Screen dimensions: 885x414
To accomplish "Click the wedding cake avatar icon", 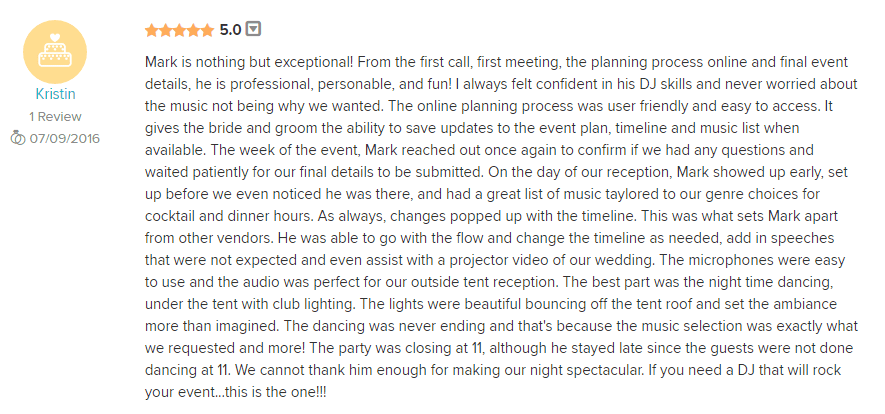I will click(55, 51).
